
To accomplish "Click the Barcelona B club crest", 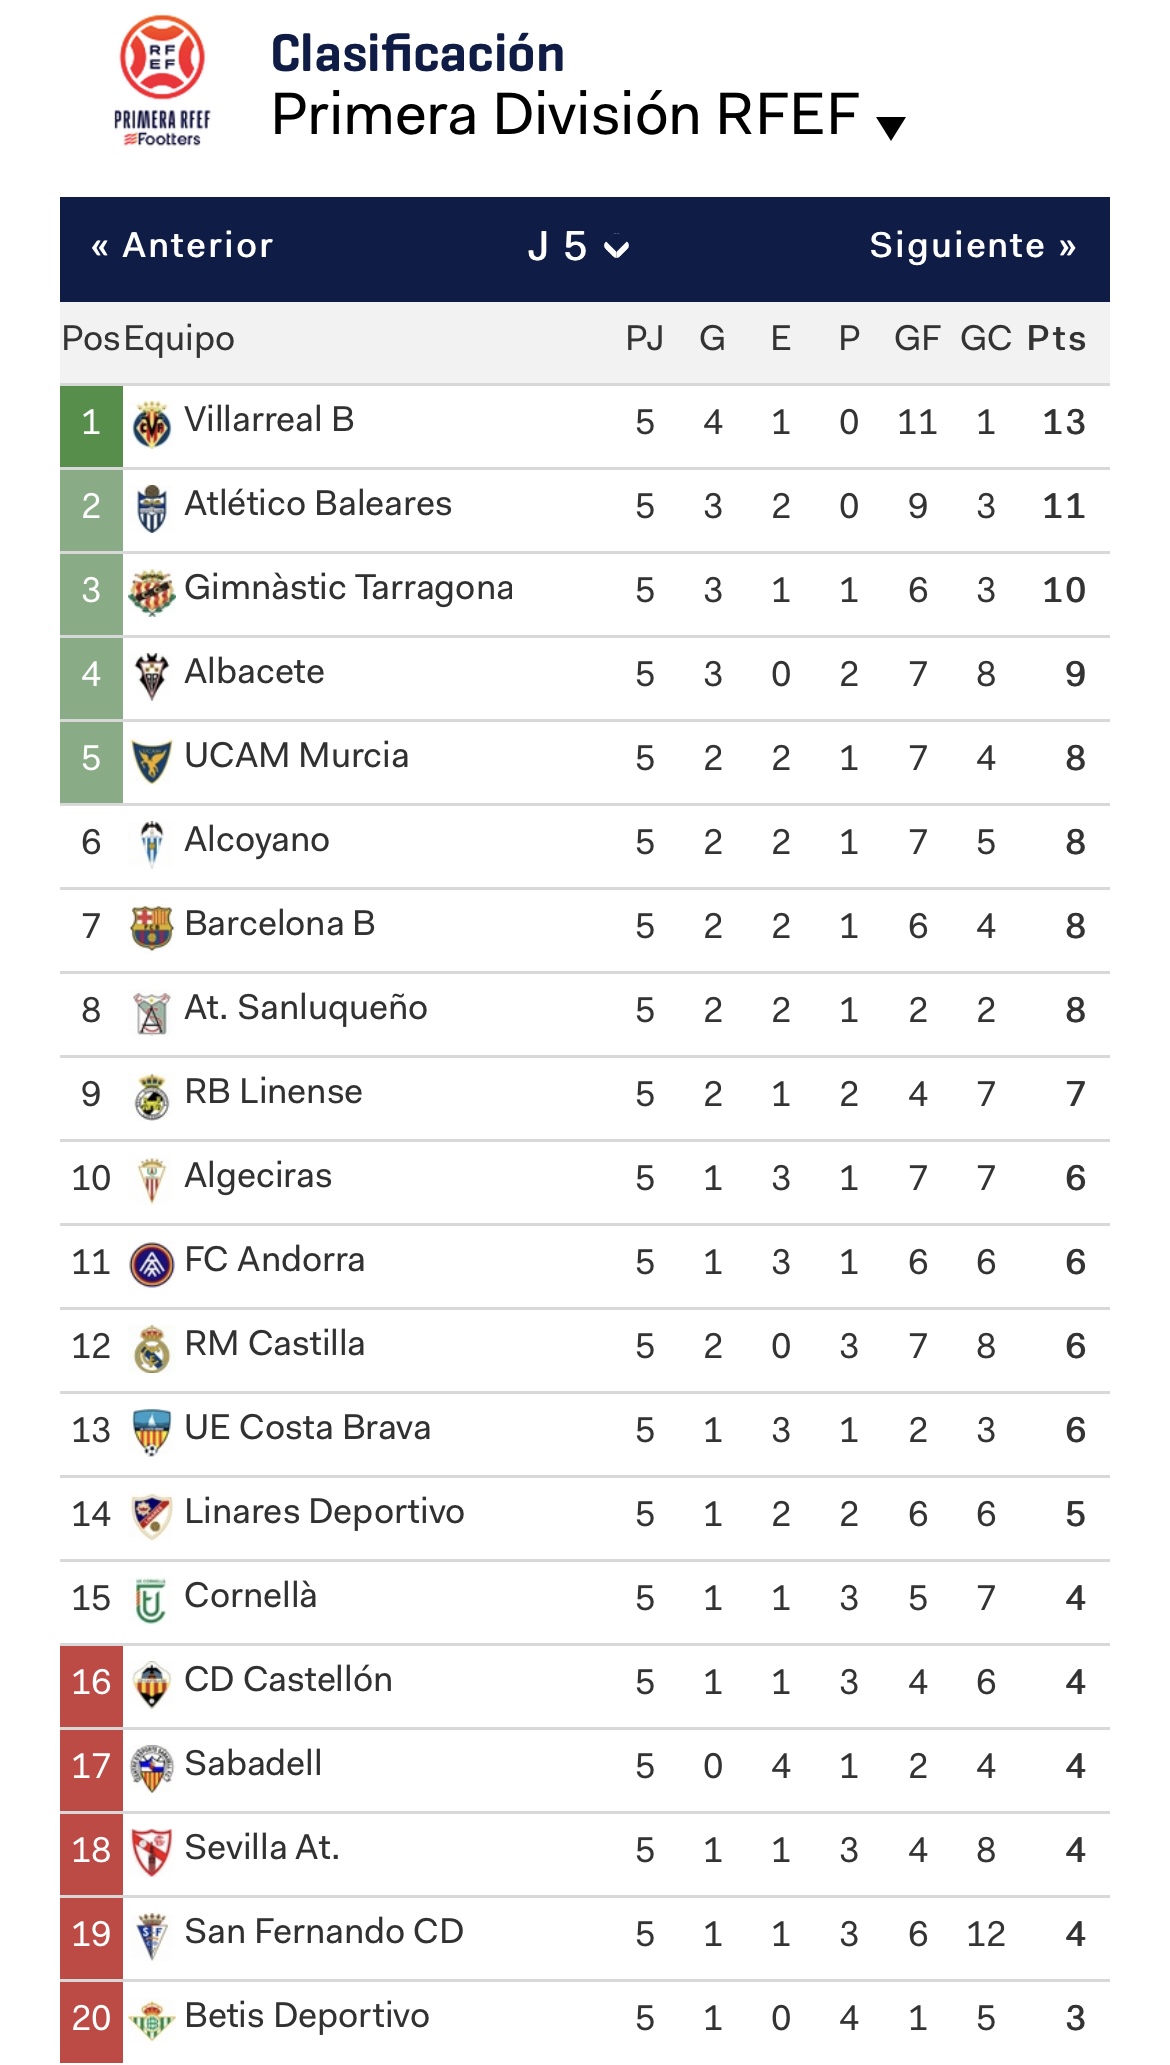I will (152, 927).
